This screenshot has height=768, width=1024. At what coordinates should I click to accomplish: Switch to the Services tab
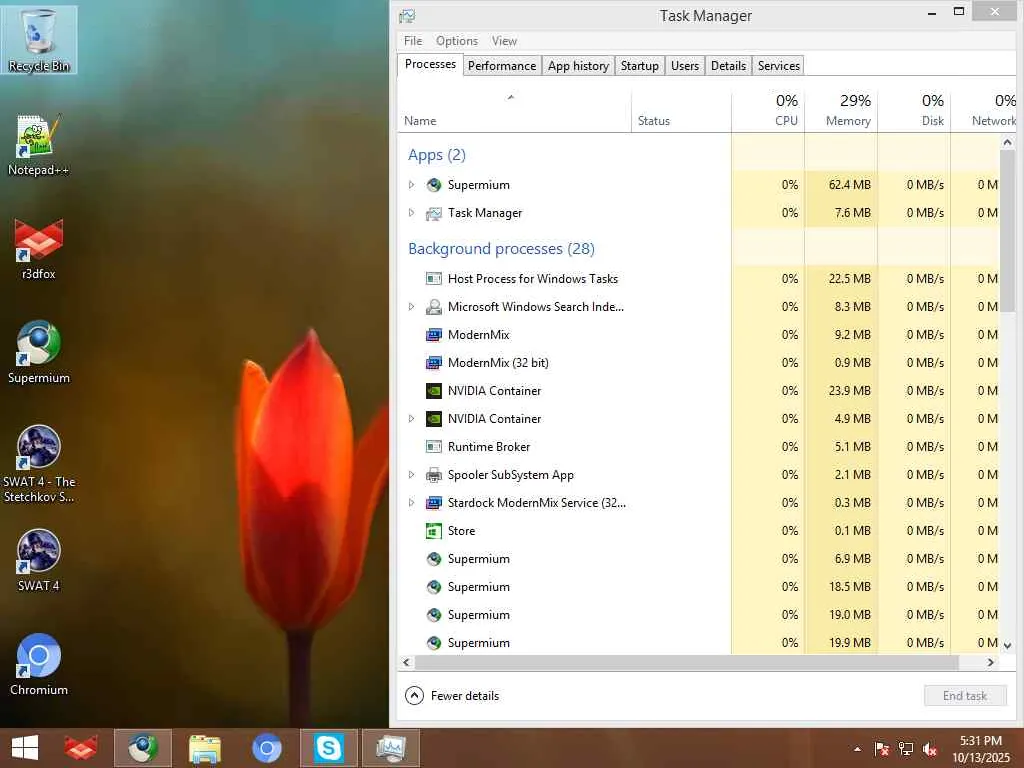[x=778, y=66]
